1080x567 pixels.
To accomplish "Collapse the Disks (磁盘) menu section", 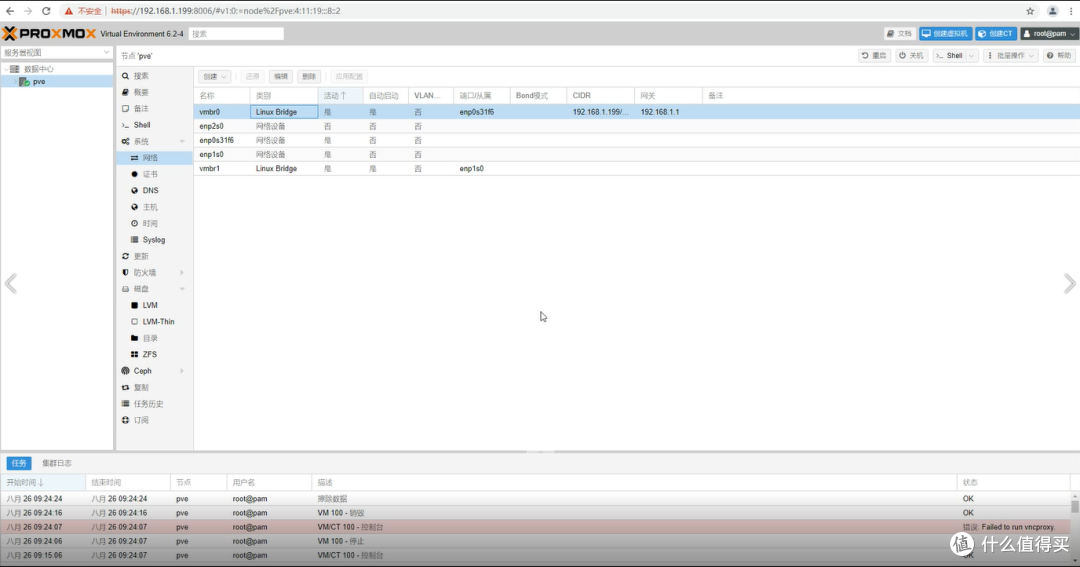I will tap(183, 289).
